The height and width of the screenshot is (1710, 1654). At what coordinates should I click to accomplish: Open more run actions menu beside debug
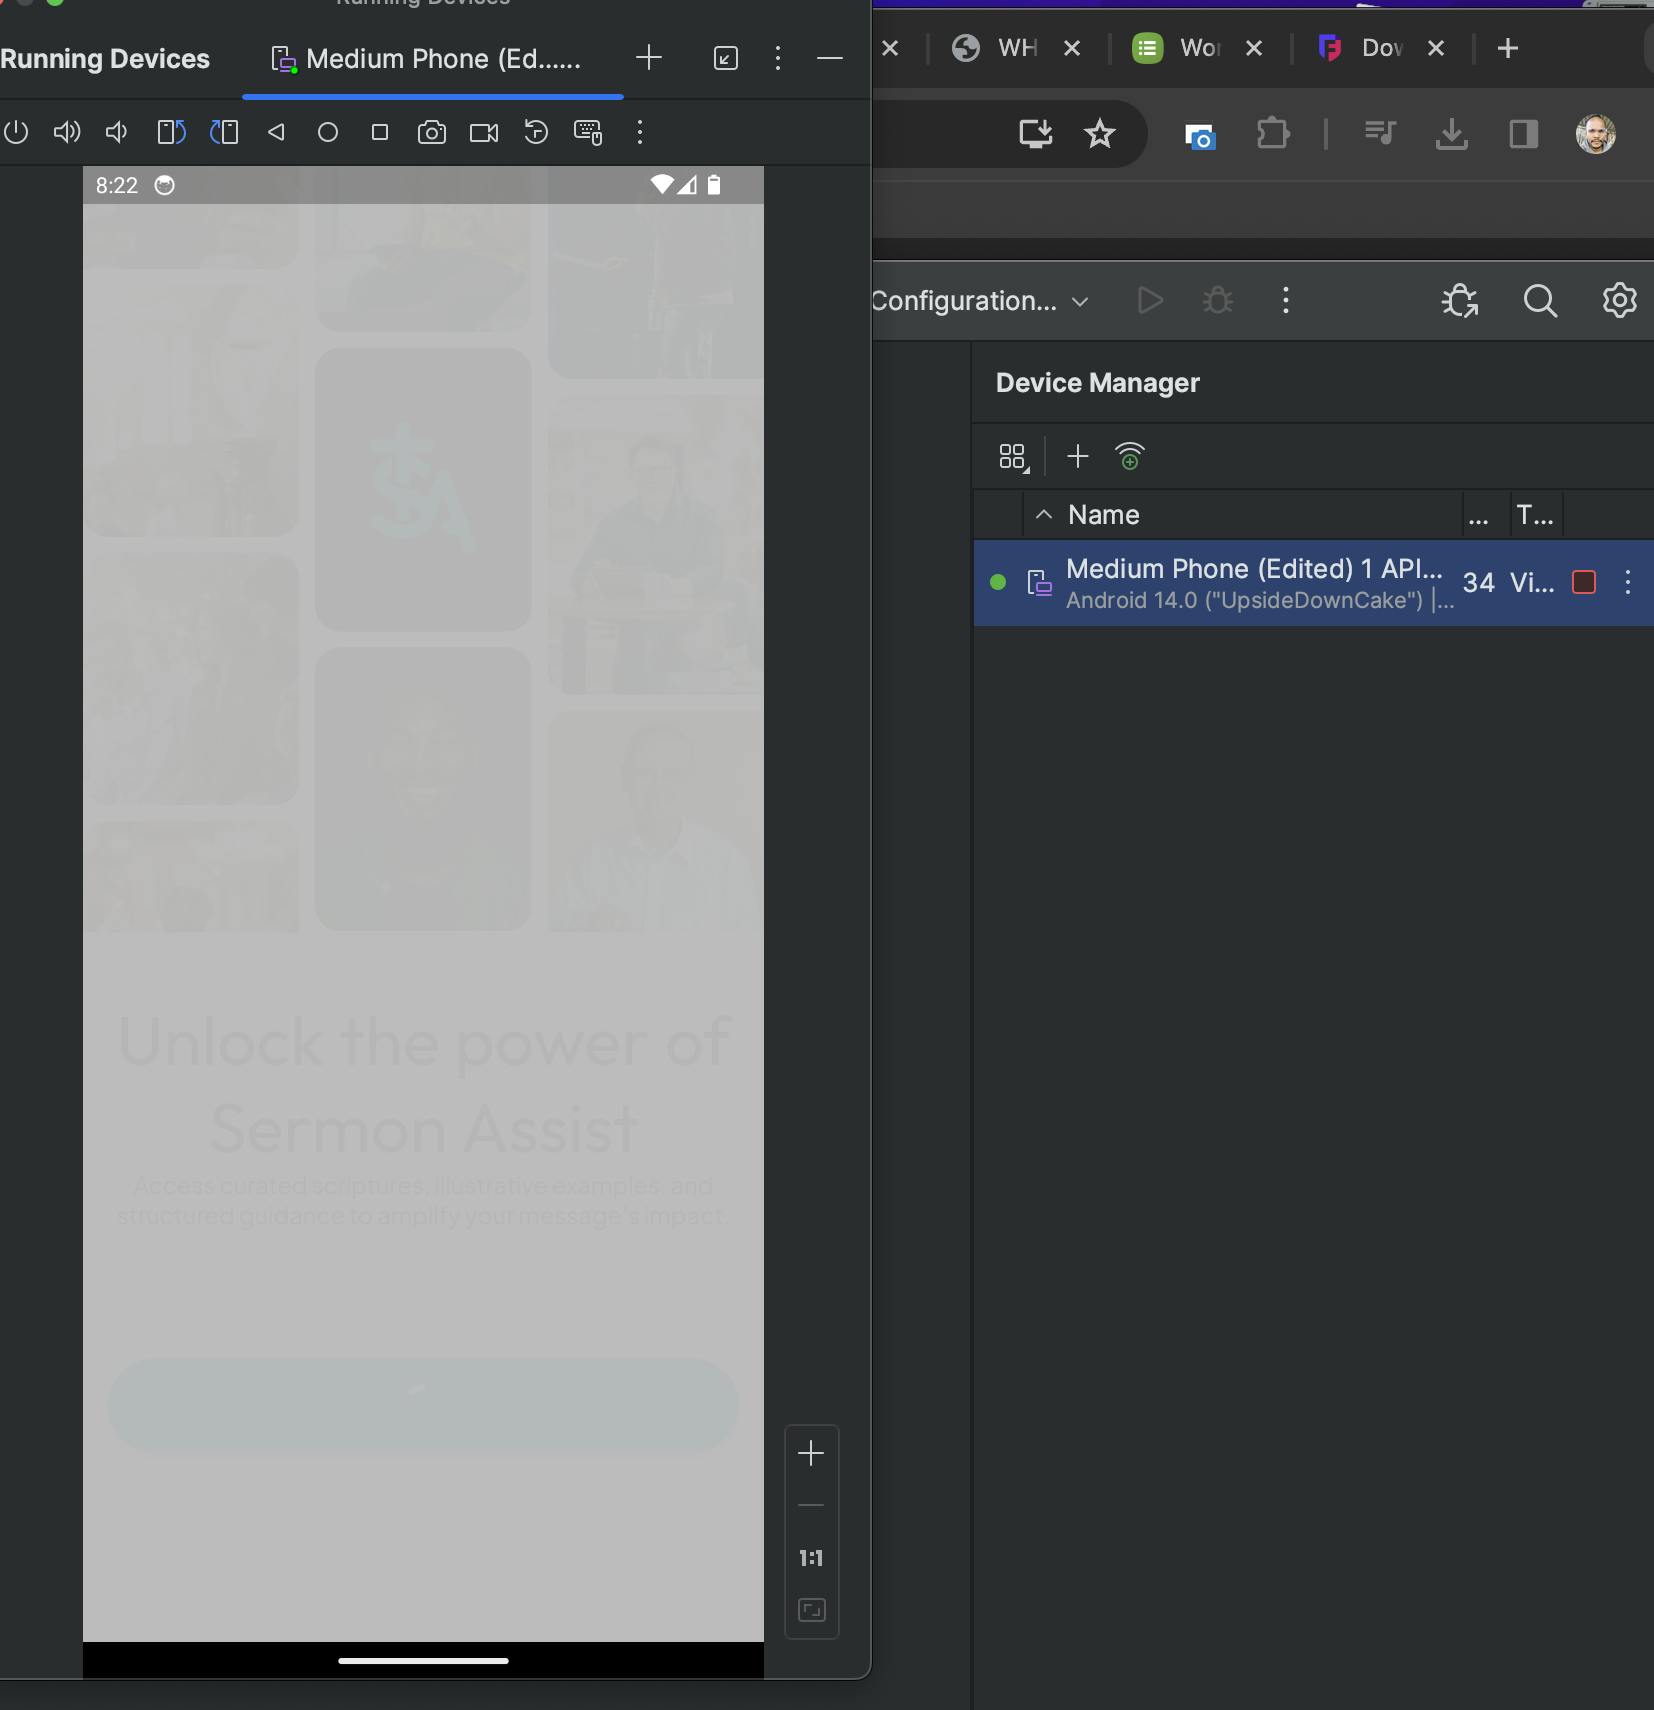pyautogui.click(x=1286, y=301)
